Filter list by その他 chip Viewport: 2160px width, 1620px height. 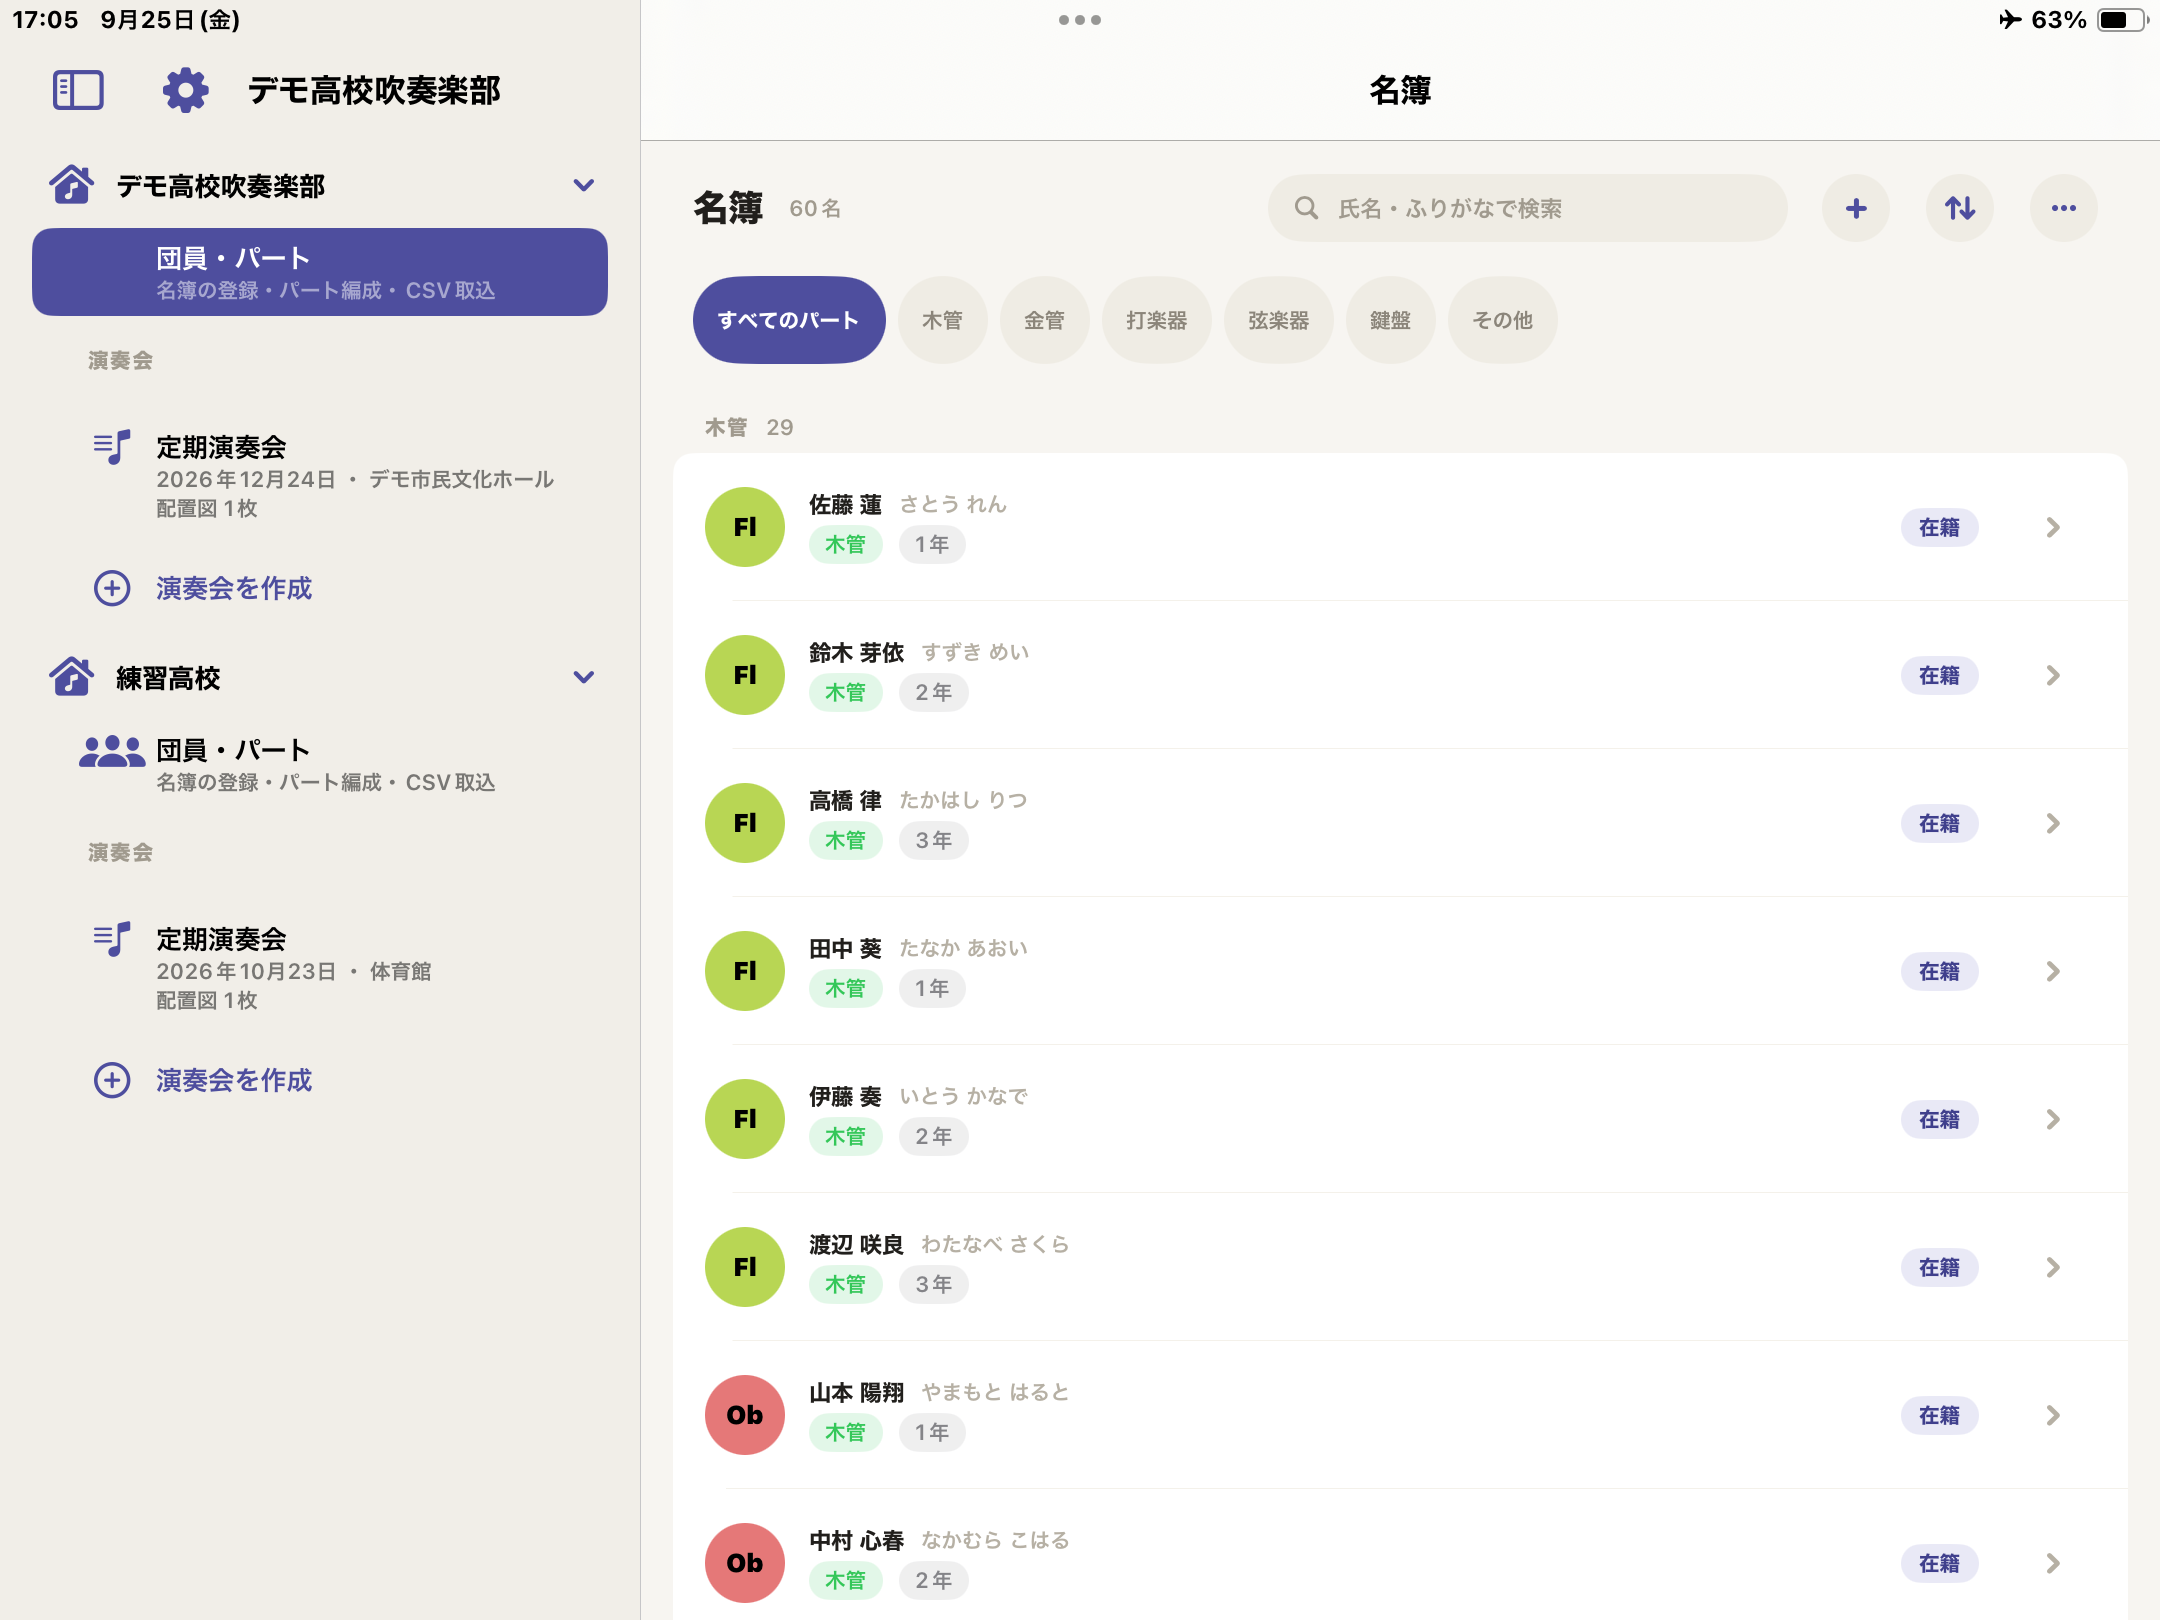tap(1502, 320)
